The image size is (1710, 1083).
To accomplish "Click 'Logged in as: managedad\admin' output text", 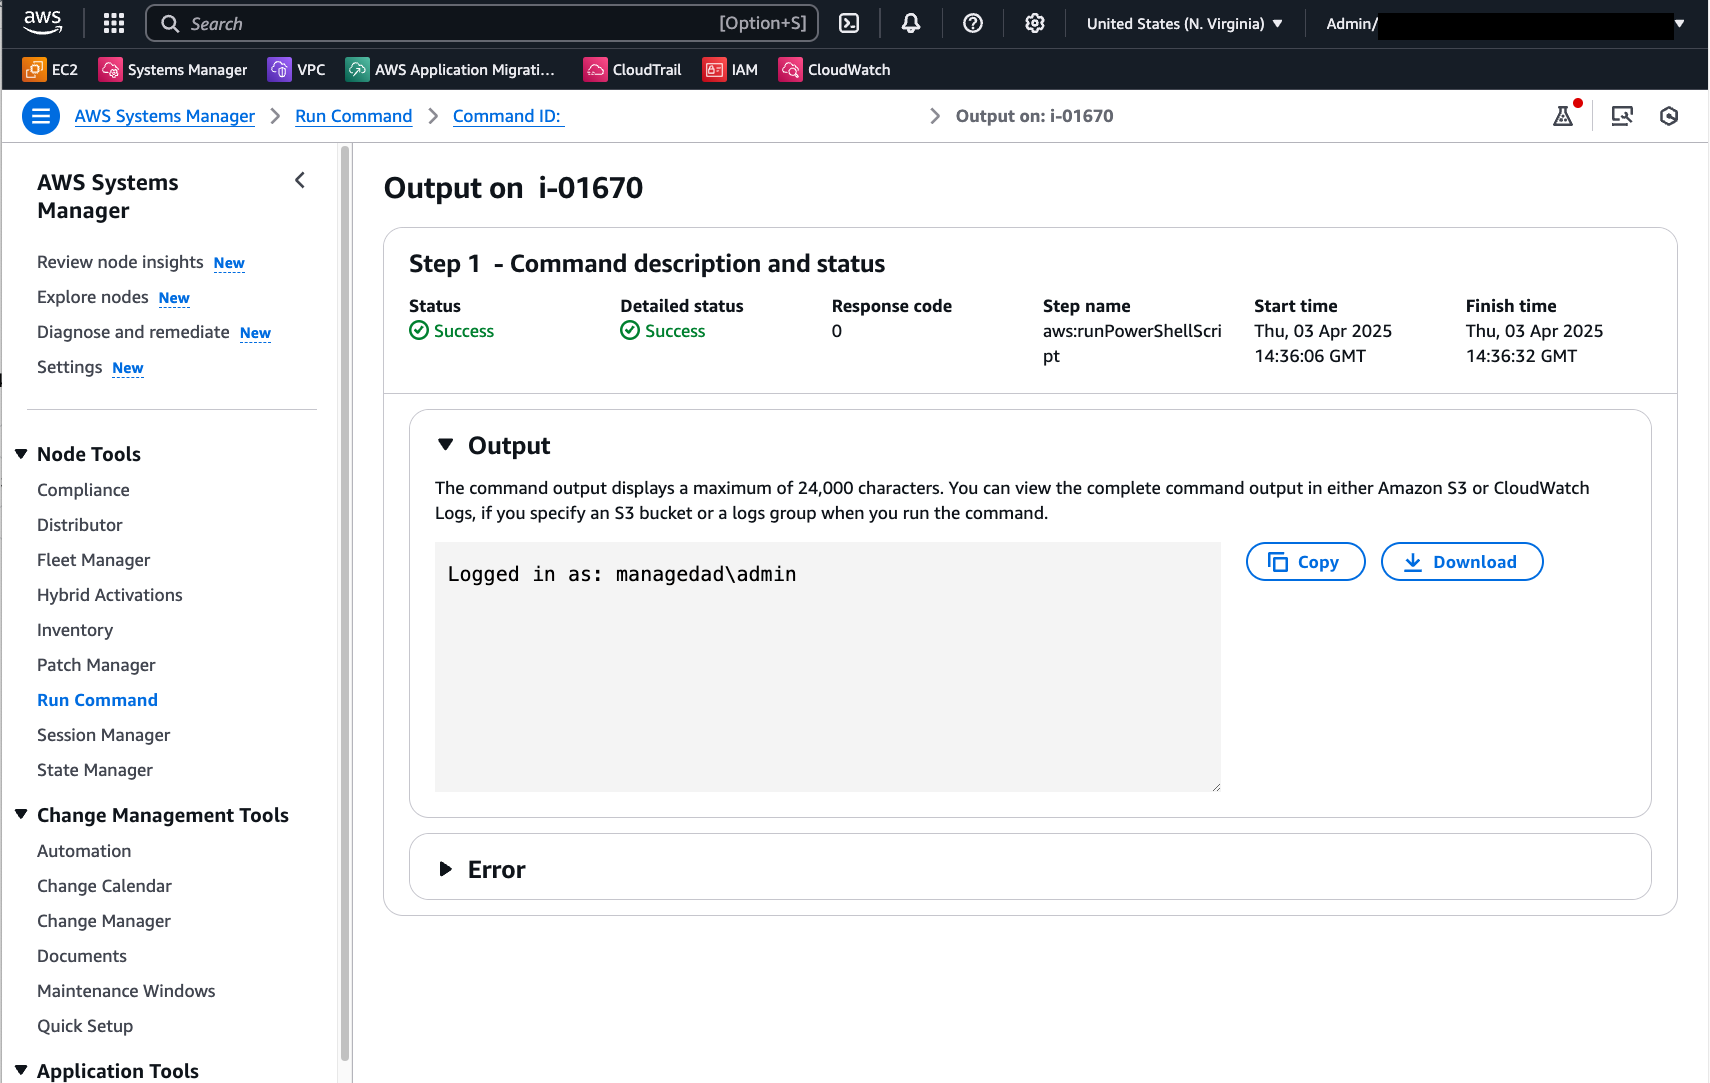I will pyautogui.click(x=622, y=574).
